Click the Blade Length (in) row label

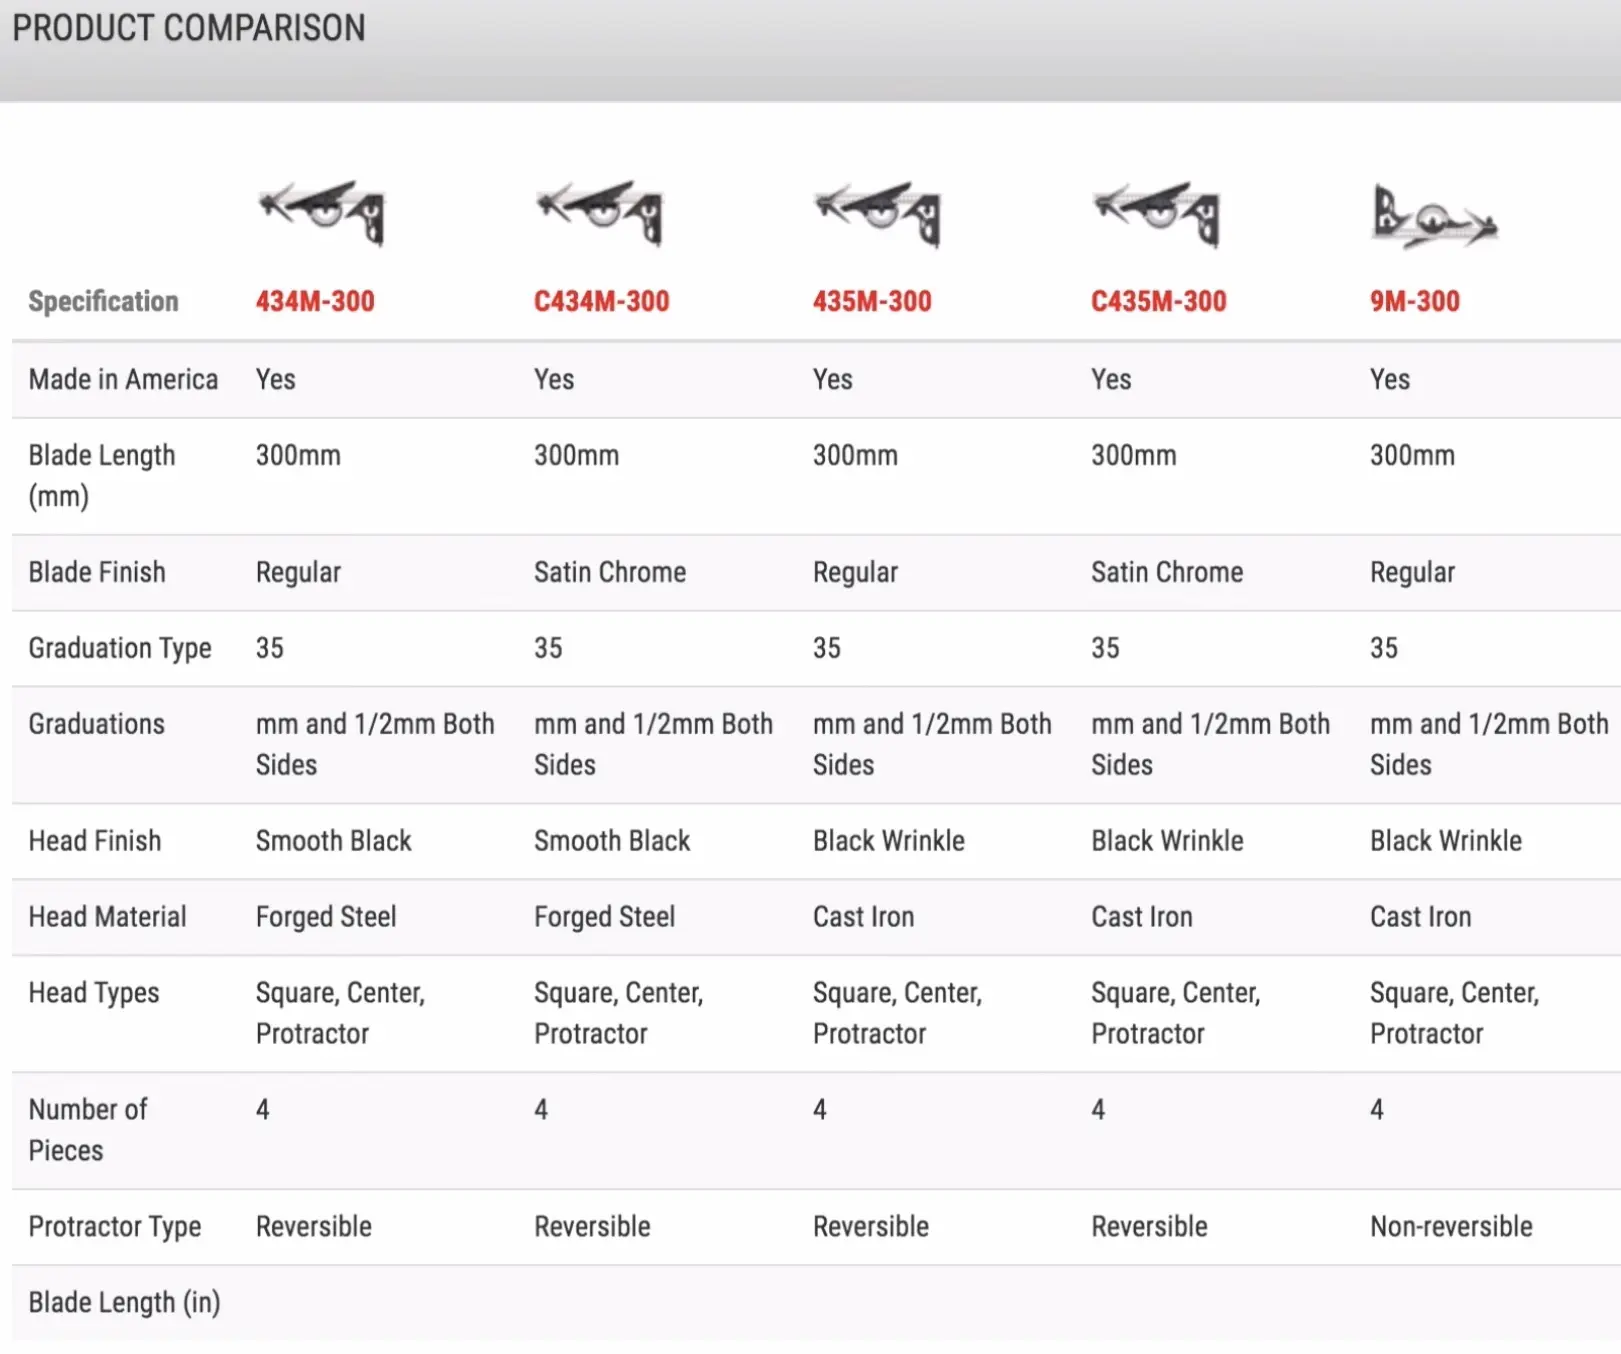[x=124, y=1302]
